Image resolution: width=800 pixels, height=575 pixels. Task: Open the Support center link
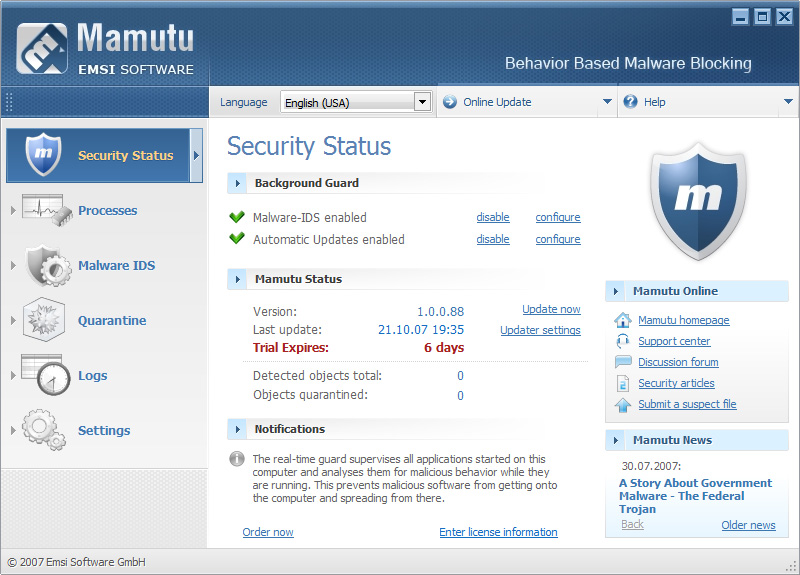[x=674, y=341]
